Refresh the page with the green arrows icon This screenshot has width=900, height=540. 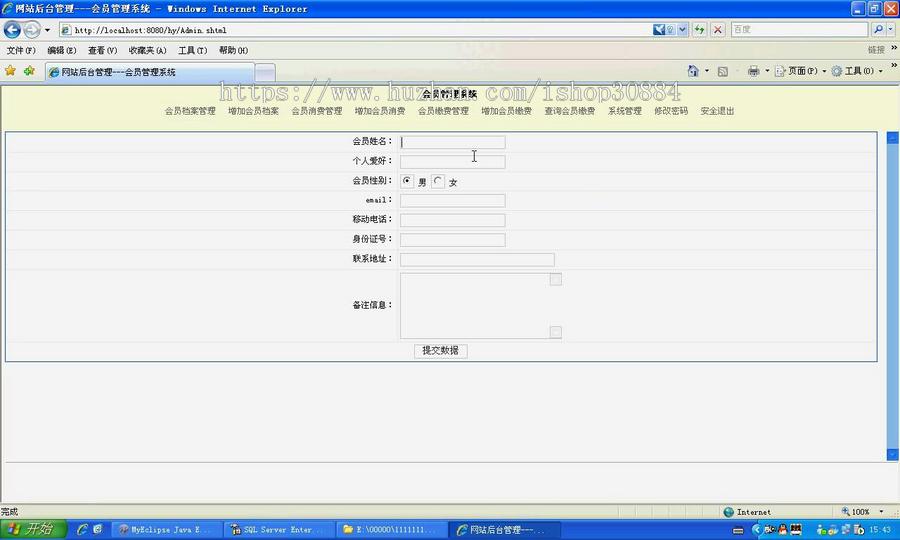699,30
